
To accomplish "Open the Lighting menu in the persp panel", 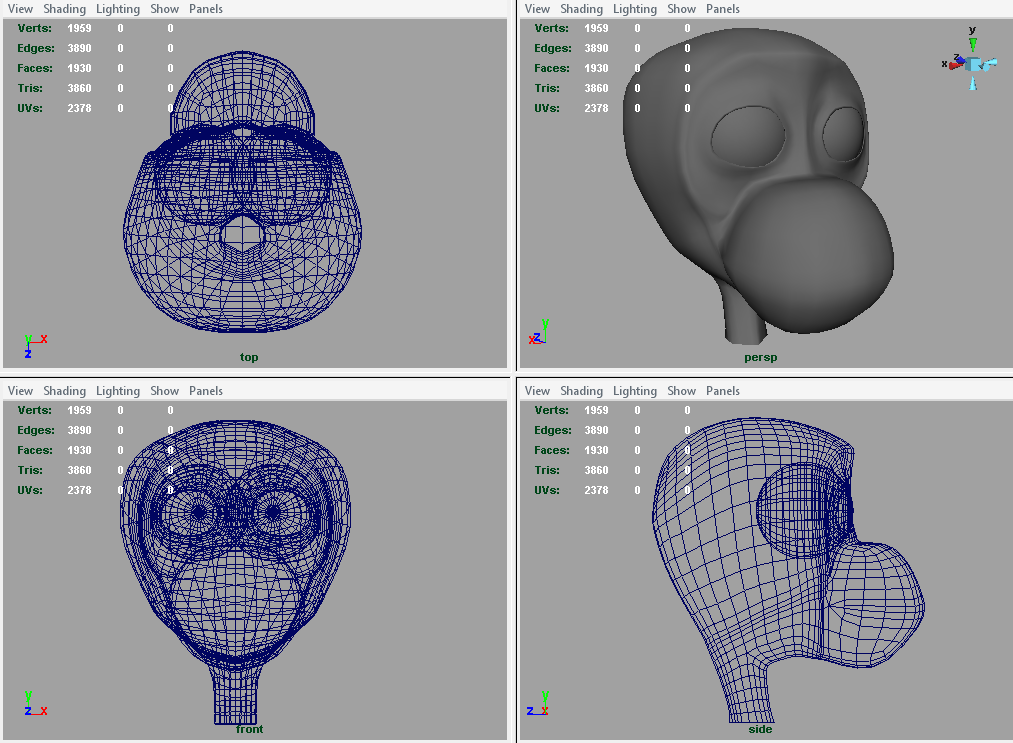I will (x=634, y=9).
